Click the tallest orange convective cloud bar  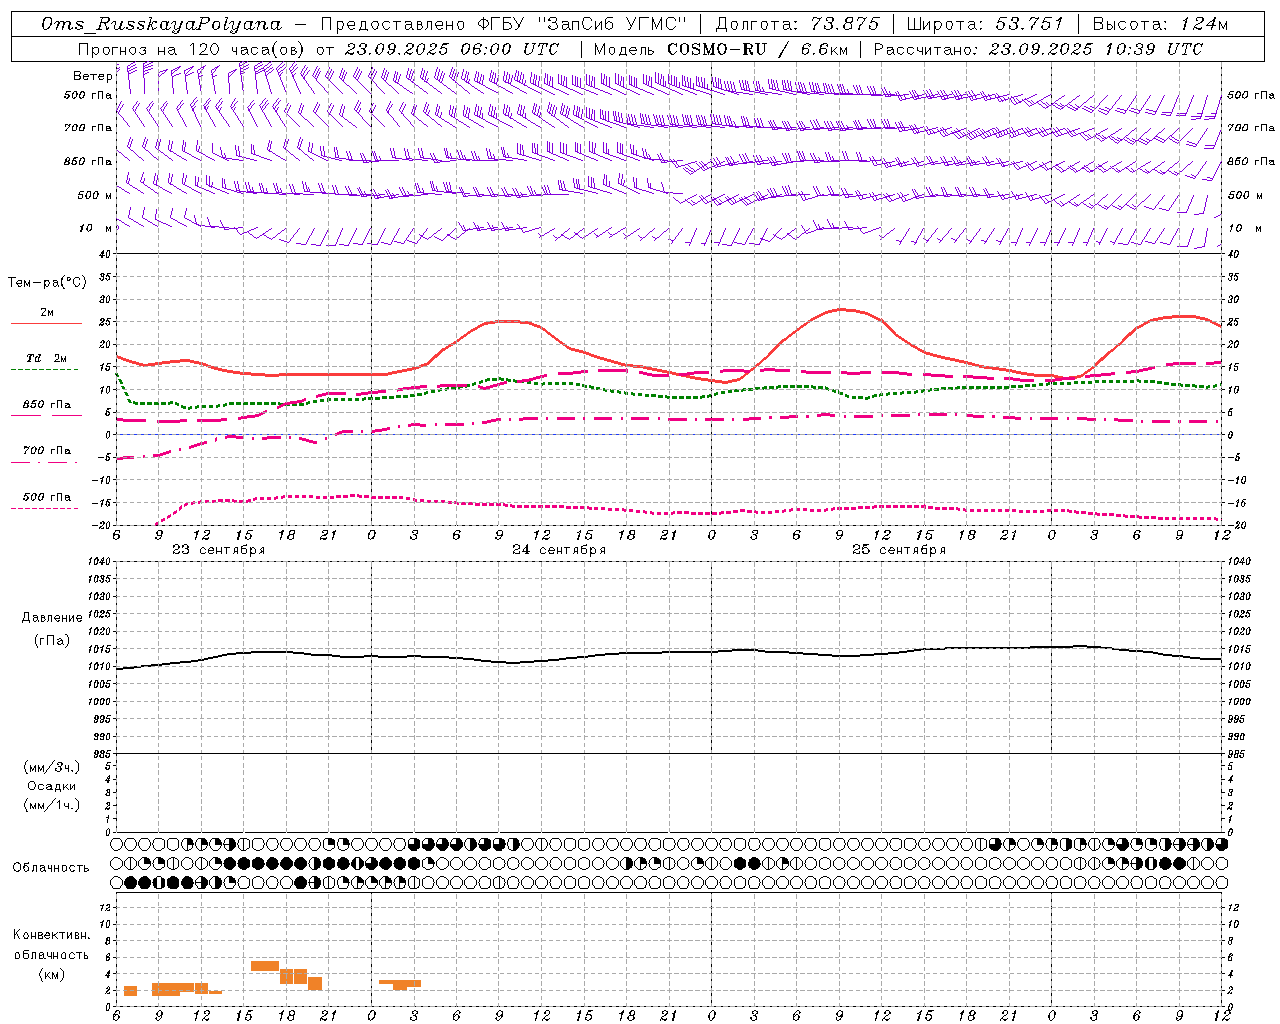pyautogui.click(x=293, y=976)
